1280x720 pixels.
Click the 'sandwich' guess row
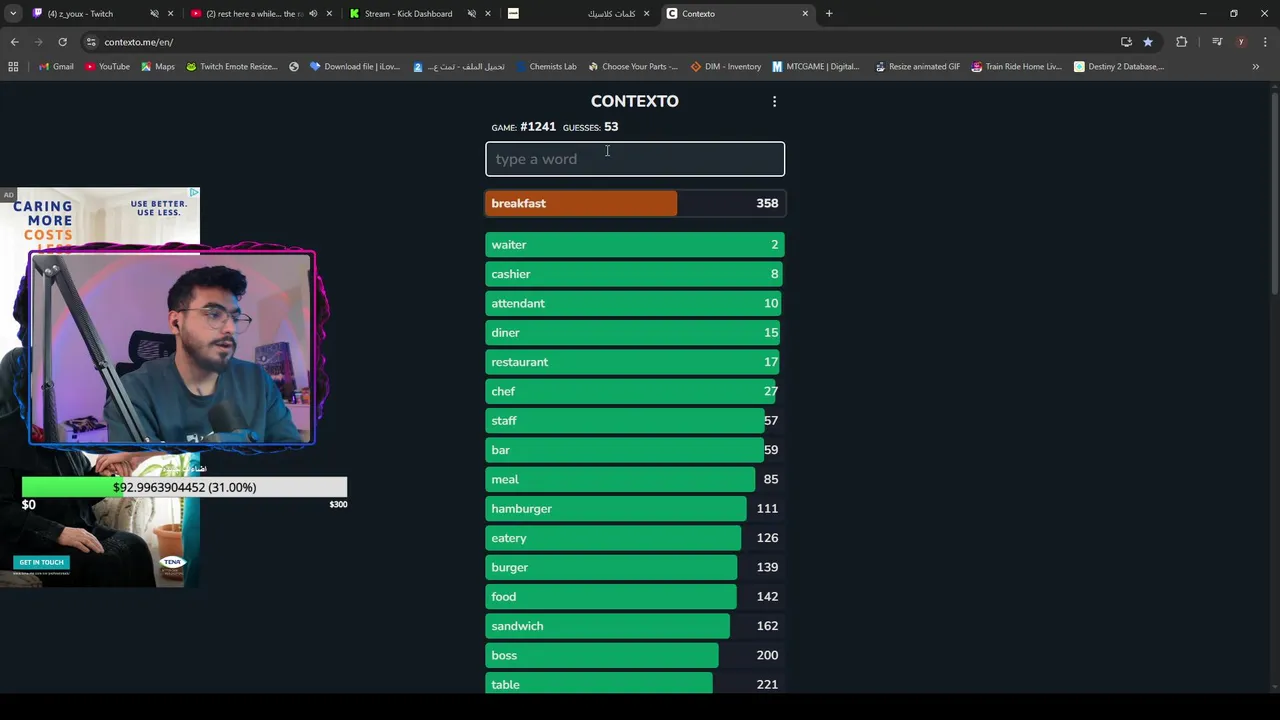[635, 626]
